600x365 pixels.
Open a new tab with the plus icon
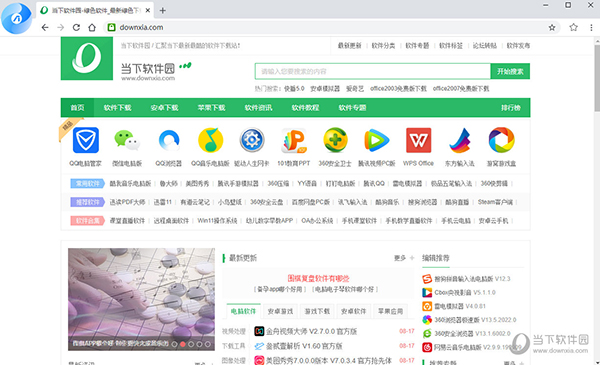click(x=163, y=10)
